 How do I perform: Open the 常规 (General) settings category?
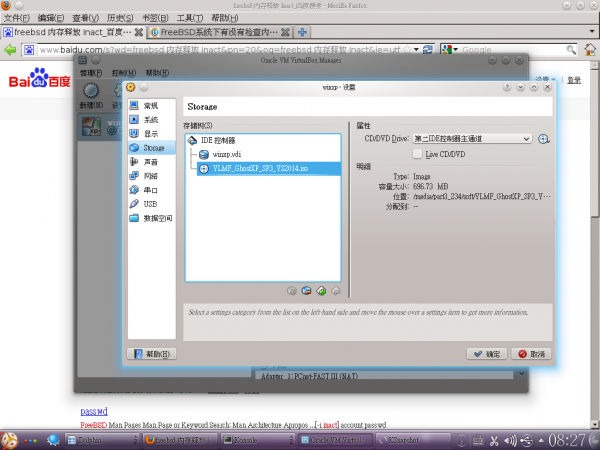point(152,105)
